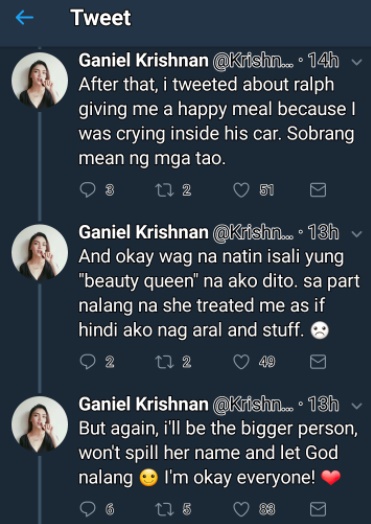Open Ganiel Krishnan's profile from first tweet name
This screenshot has width=371, height=524.
[143, 60]
